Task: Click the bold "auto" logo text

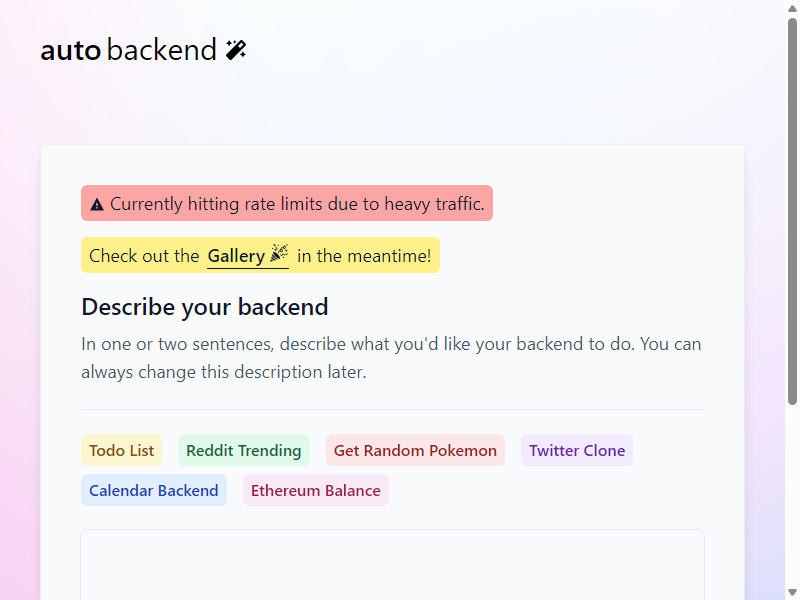Action: coord(70,51)
